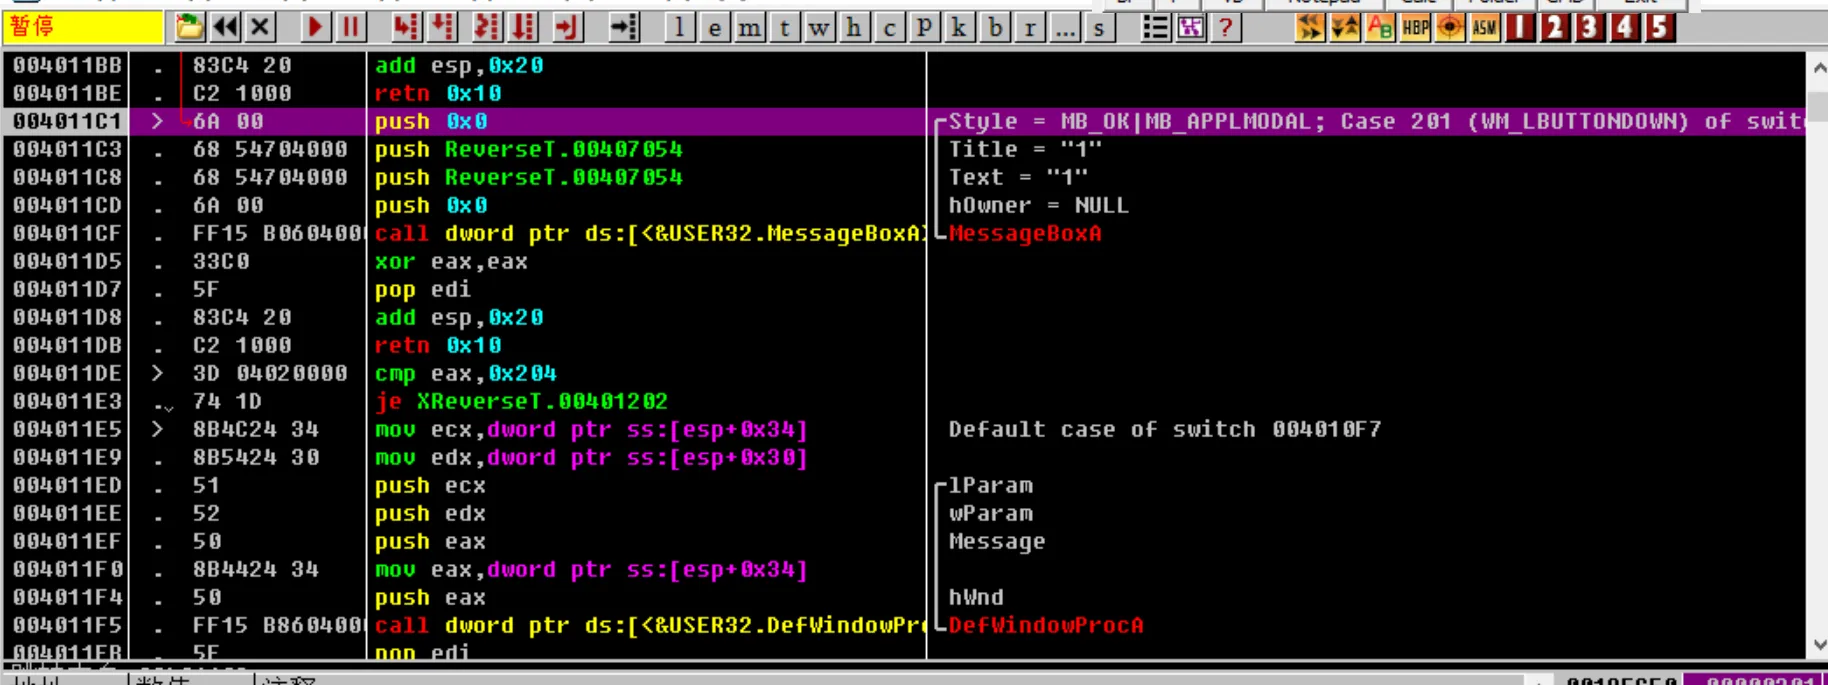The width and height of the screenshot is (1828, 685).
Task: Open a file with the folder icon
Action: pyautogui.click(x=189, y=27)
